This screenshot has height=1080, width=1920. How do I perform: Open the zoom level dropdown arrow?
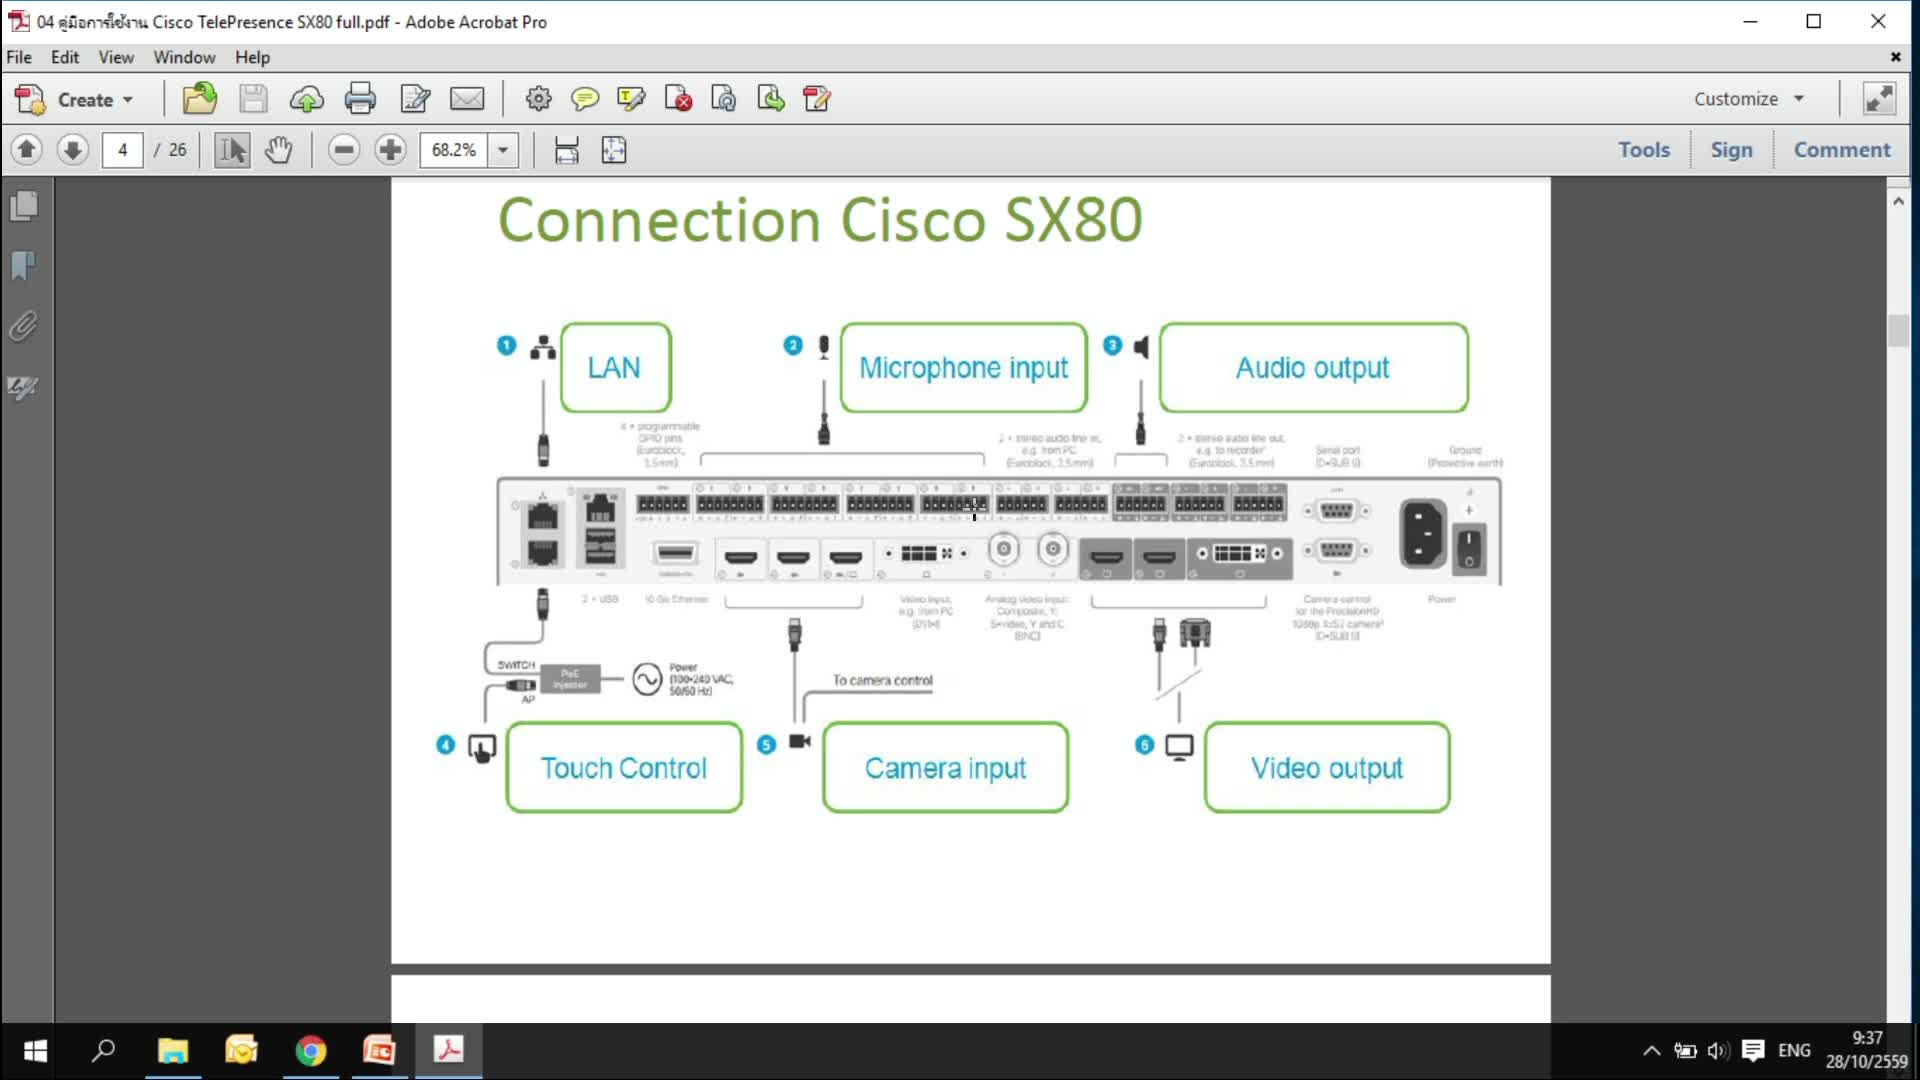503,150
